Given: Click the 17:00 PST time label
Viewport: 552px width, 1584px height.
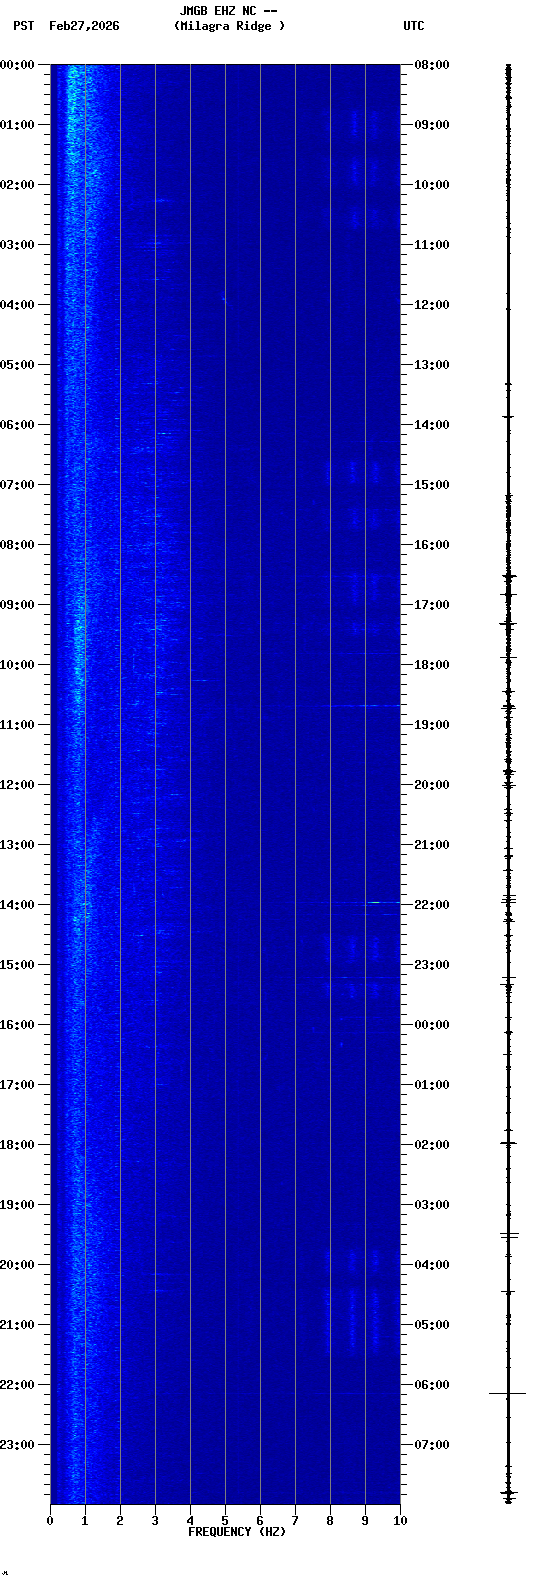Looking at the screenshot, I should 17,1085.
